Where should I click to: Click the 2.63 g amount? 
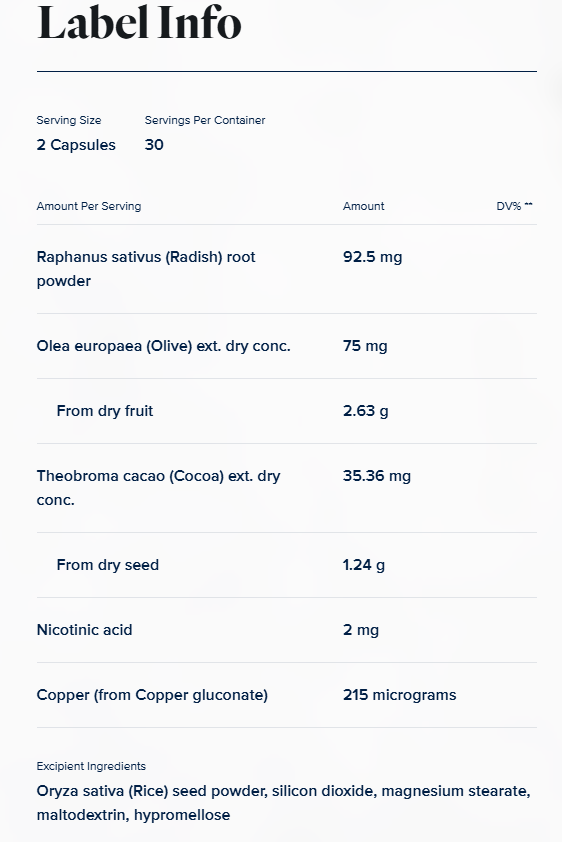click(366, 411)
